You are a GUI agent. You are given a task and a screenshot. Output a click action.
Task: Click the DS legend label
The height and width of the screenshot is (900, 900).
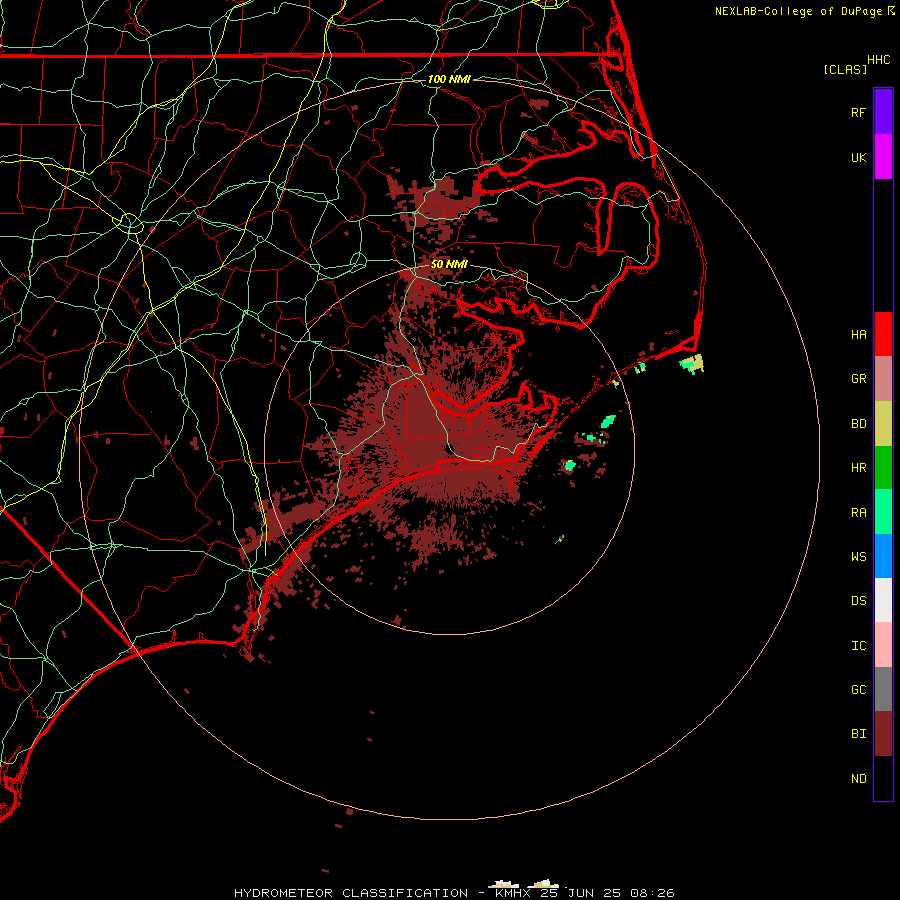pos(858,601)
